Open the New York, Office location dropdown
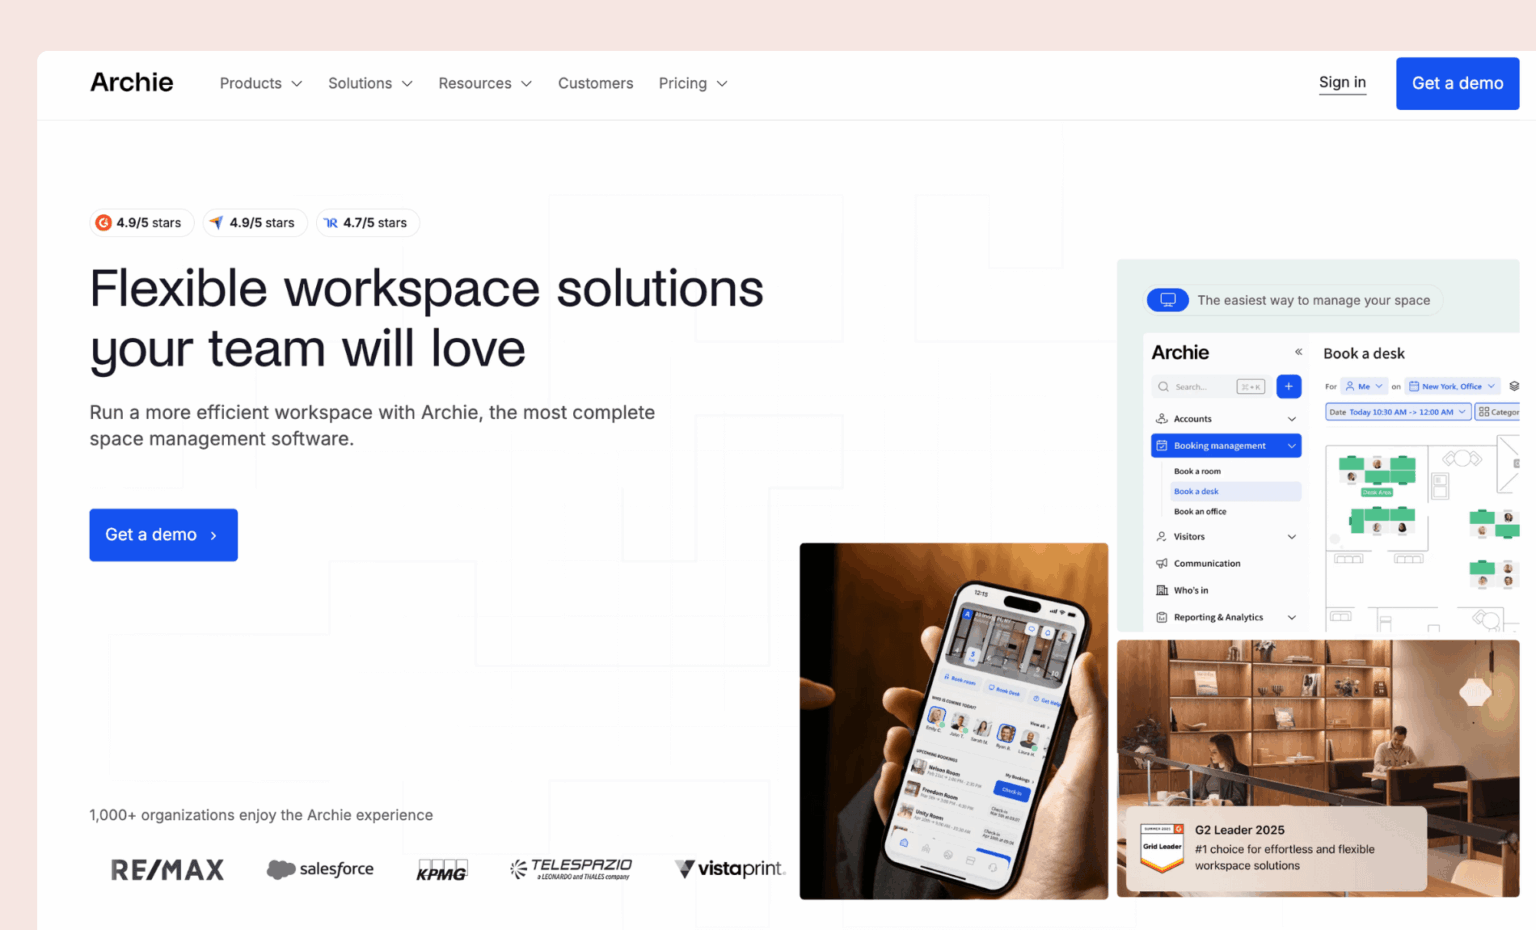Viewport: 1536px width, 930px height. pyautogui.click(x=1452, y=386)
